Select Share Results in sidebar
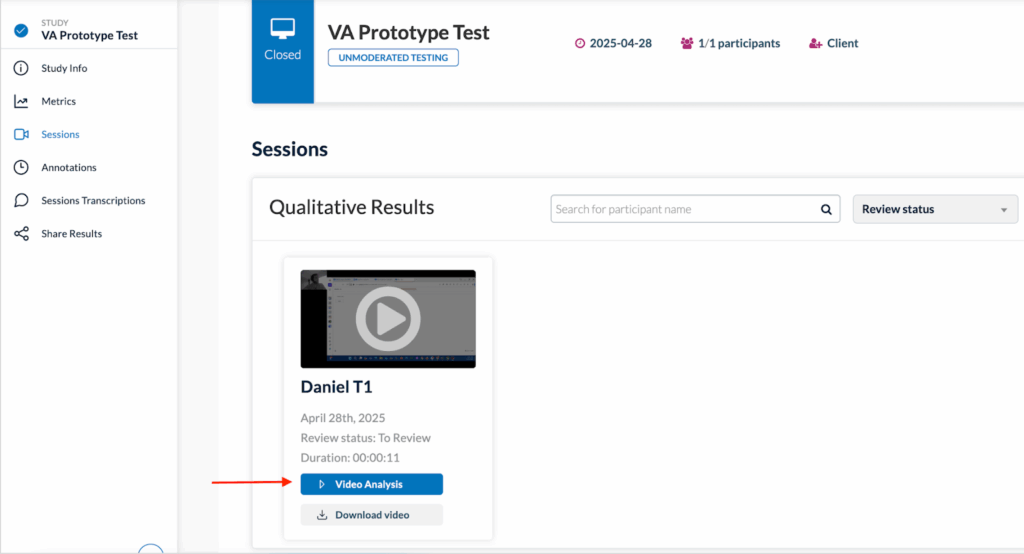The image size is (1024, 554). (x=71, y=233)
